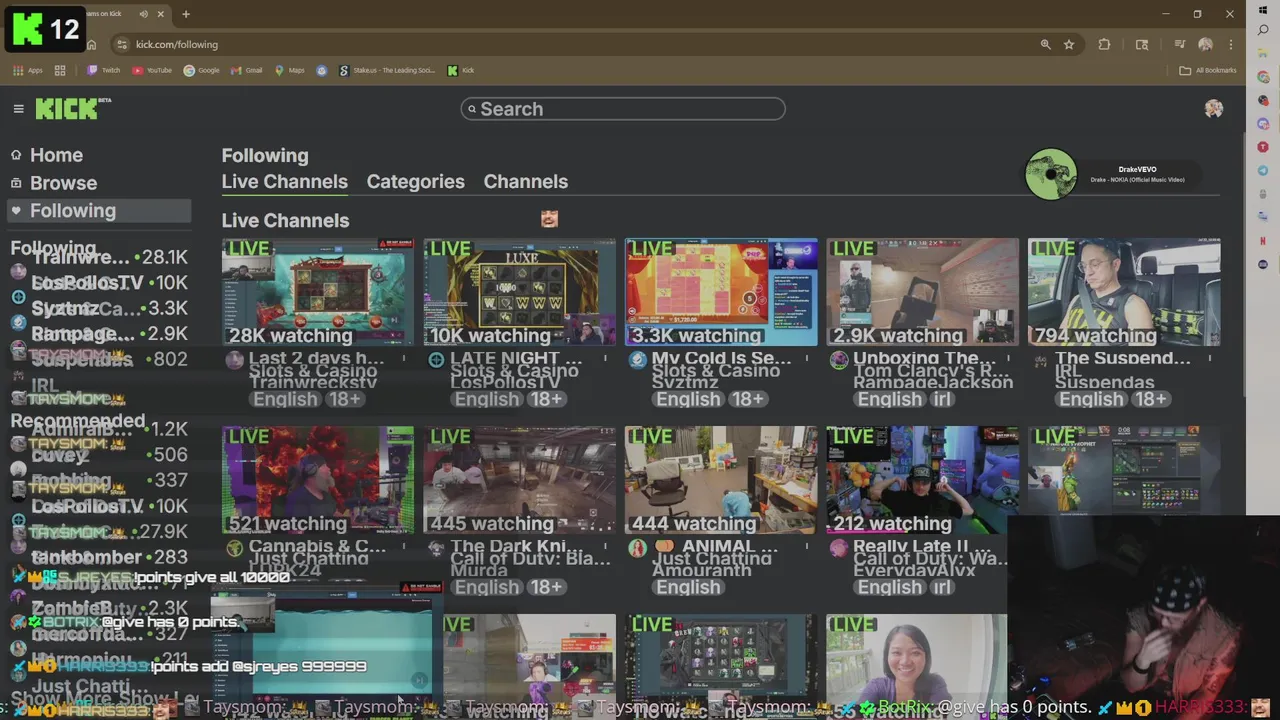Open Chrome side search icon in toolbar

point(1142,44)
